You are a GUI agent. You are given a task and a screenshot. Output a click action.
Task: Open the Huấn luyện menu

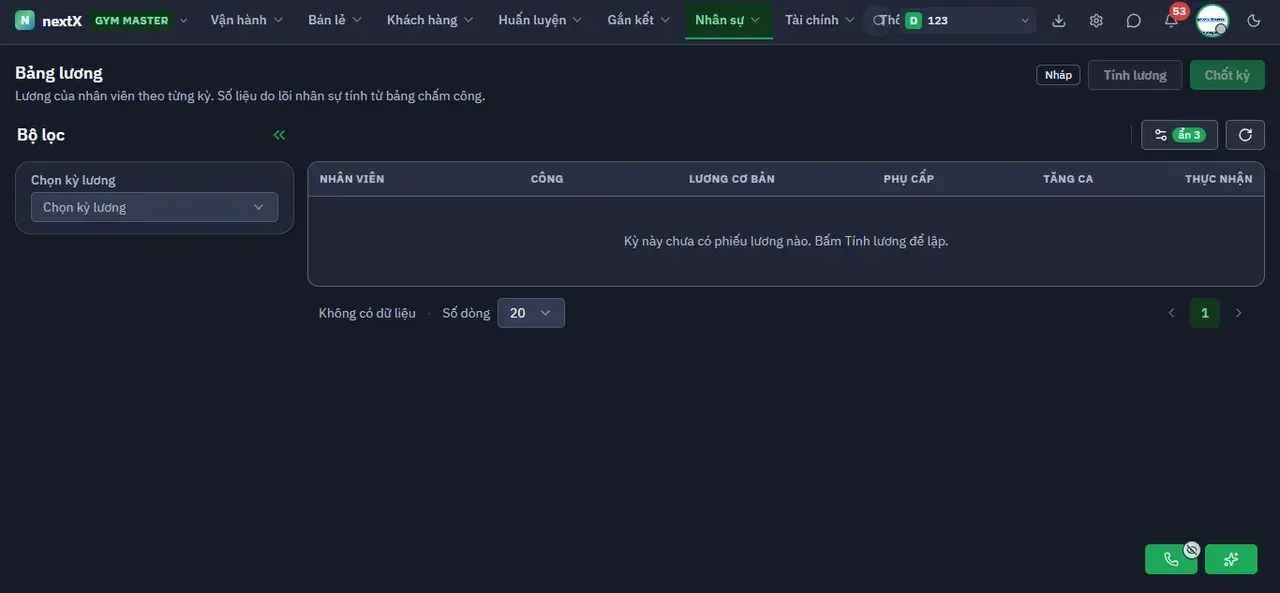click(x=541, y=20)
